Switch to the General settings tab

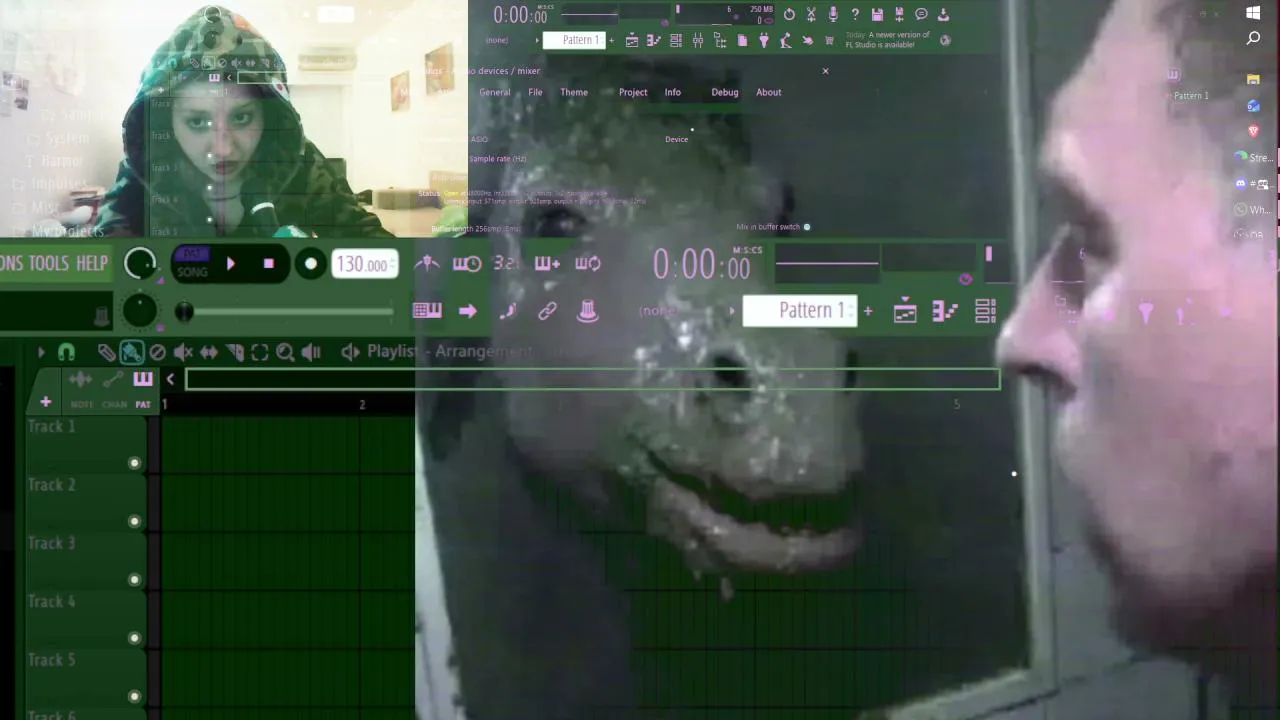point(495,92)
